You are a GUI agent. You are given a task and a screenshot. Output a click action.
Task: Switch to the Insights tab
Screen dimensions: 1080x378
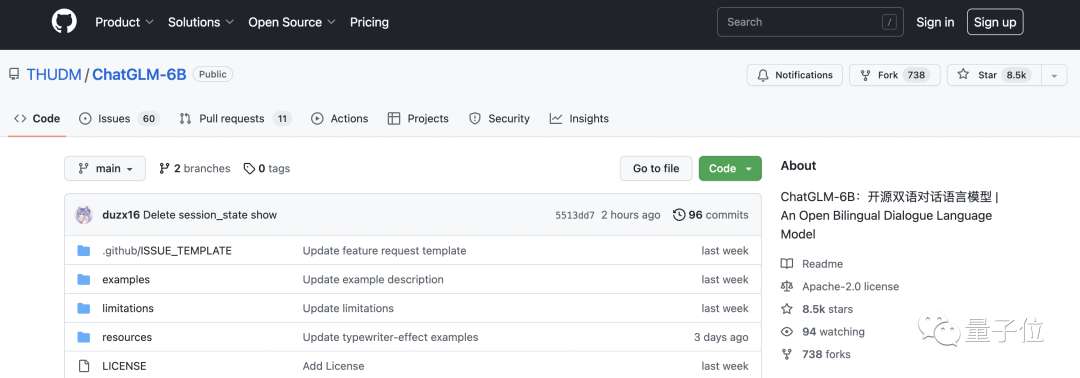point(579,118)
